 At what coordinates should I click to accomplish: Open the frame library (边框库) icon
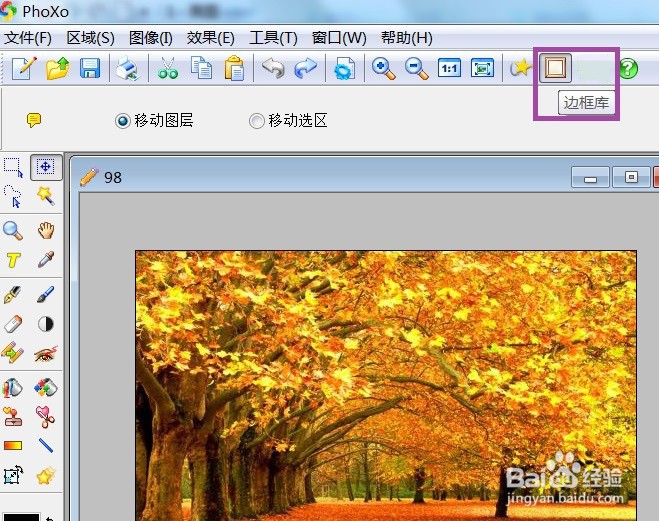click(555, 68)
